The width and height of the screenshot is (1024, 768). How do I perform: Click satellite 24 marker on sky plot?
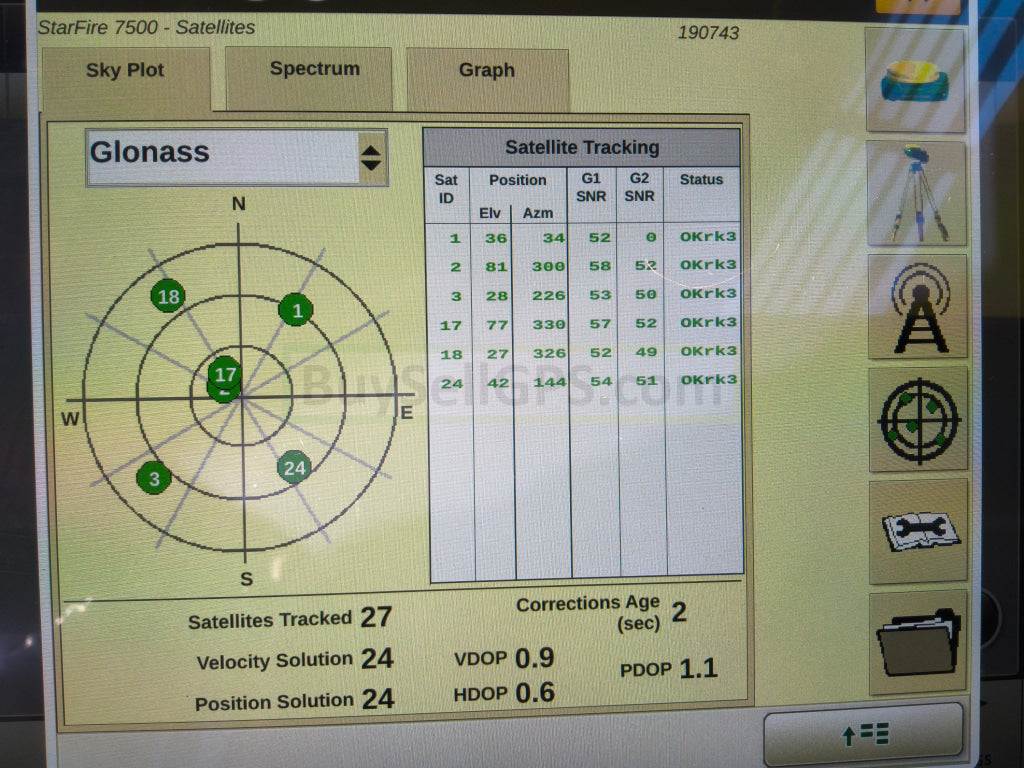[294, 466]
